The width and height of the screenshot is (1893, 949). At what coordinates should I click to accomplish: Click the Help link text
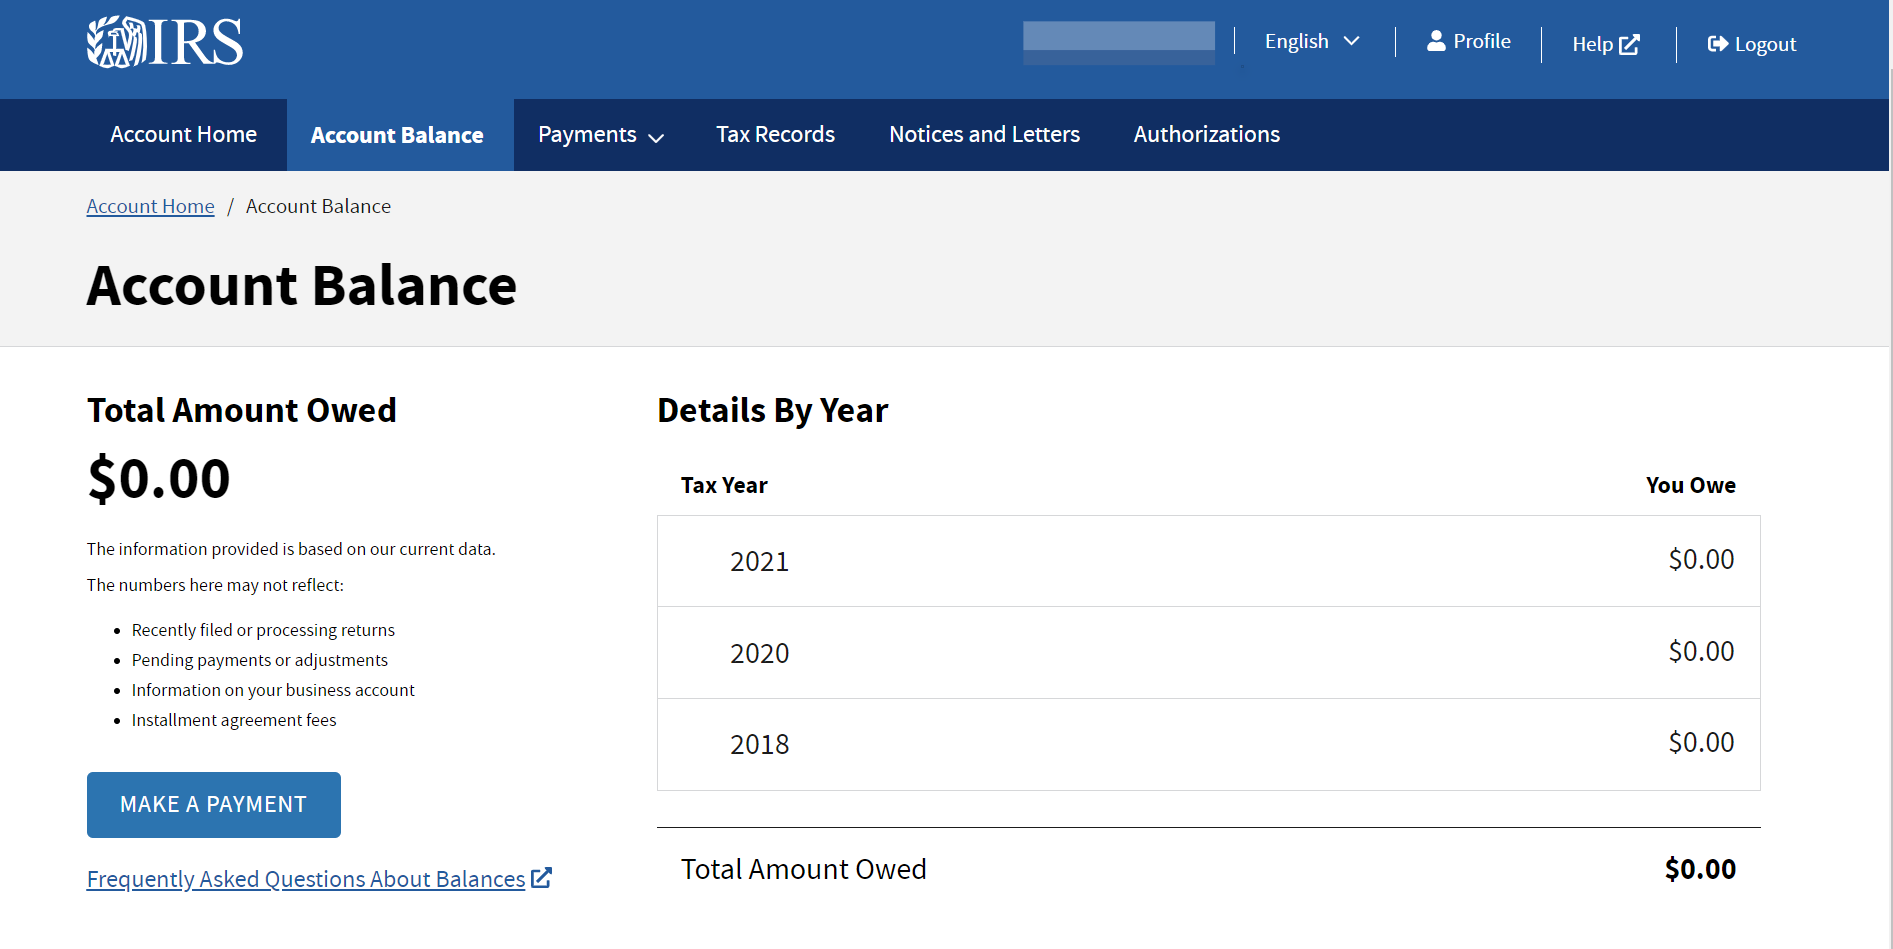(x=1592, y=44)
